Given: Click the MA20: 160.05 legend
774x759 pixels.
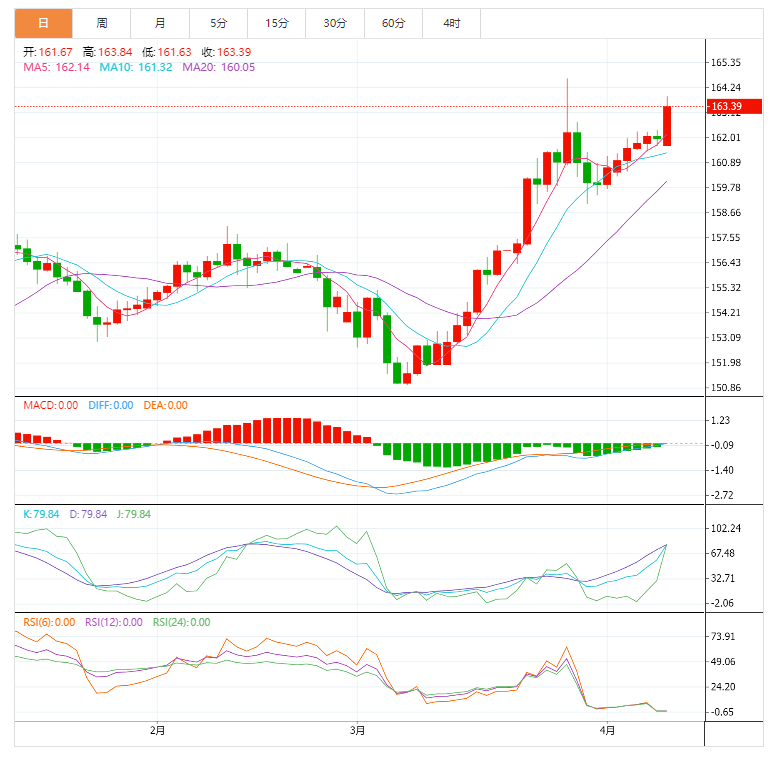Looking at the screenshot, I should [x=219, y=67].
